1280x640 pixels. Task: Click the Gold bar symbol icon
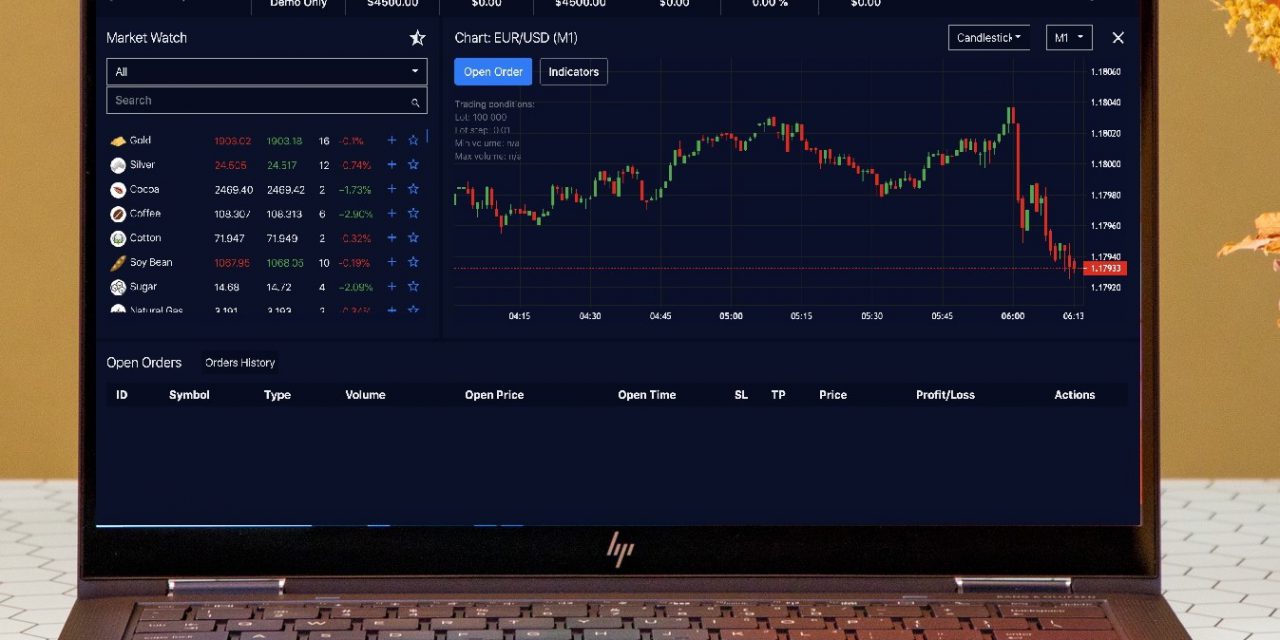pos(118,141)
